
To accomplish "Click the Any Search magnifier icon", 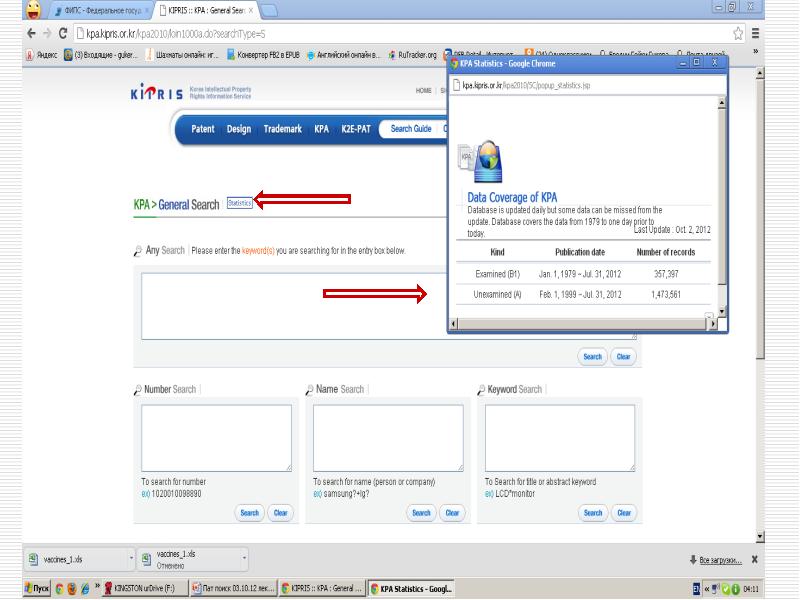I will click(138, 250).
